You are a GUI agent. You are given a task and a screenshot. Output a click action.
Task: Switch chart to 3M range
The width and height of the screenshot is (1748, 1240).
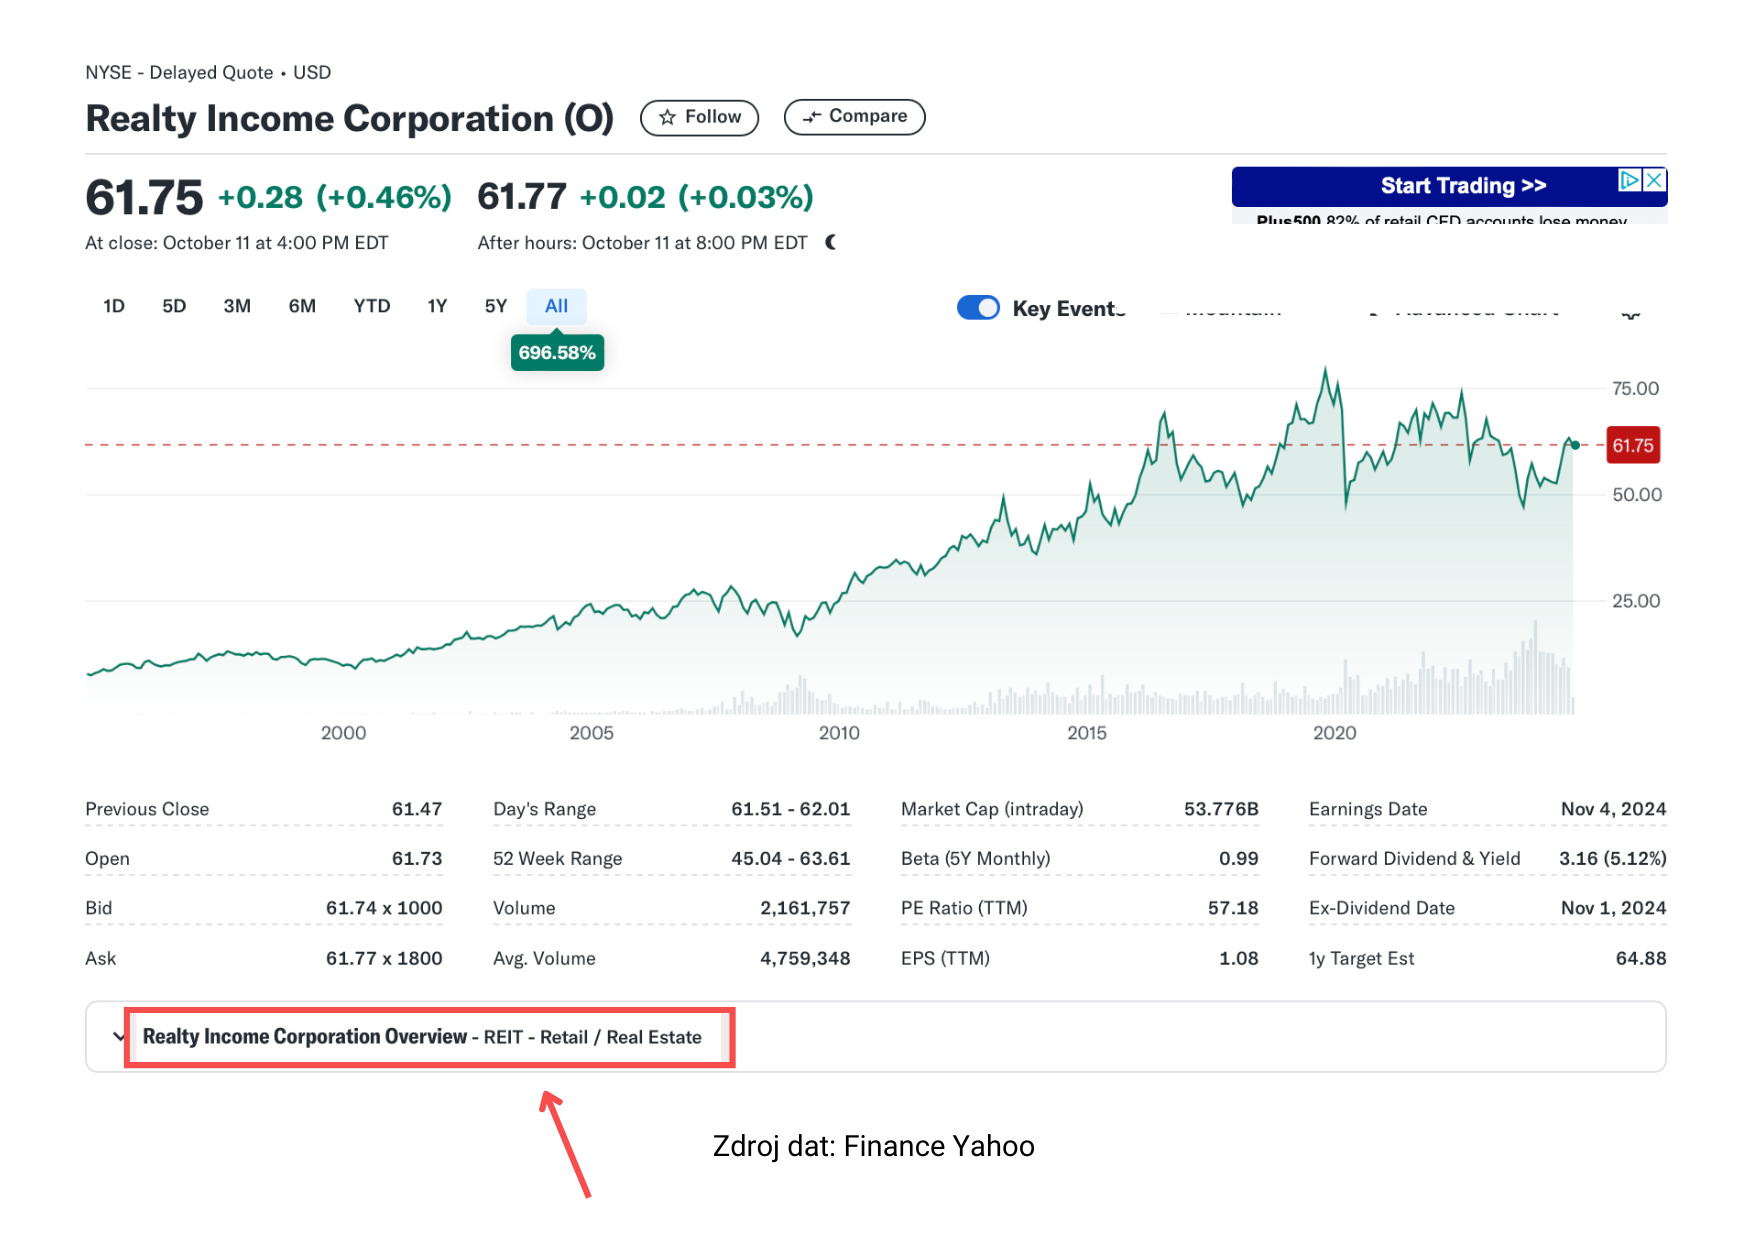point(237,306)
